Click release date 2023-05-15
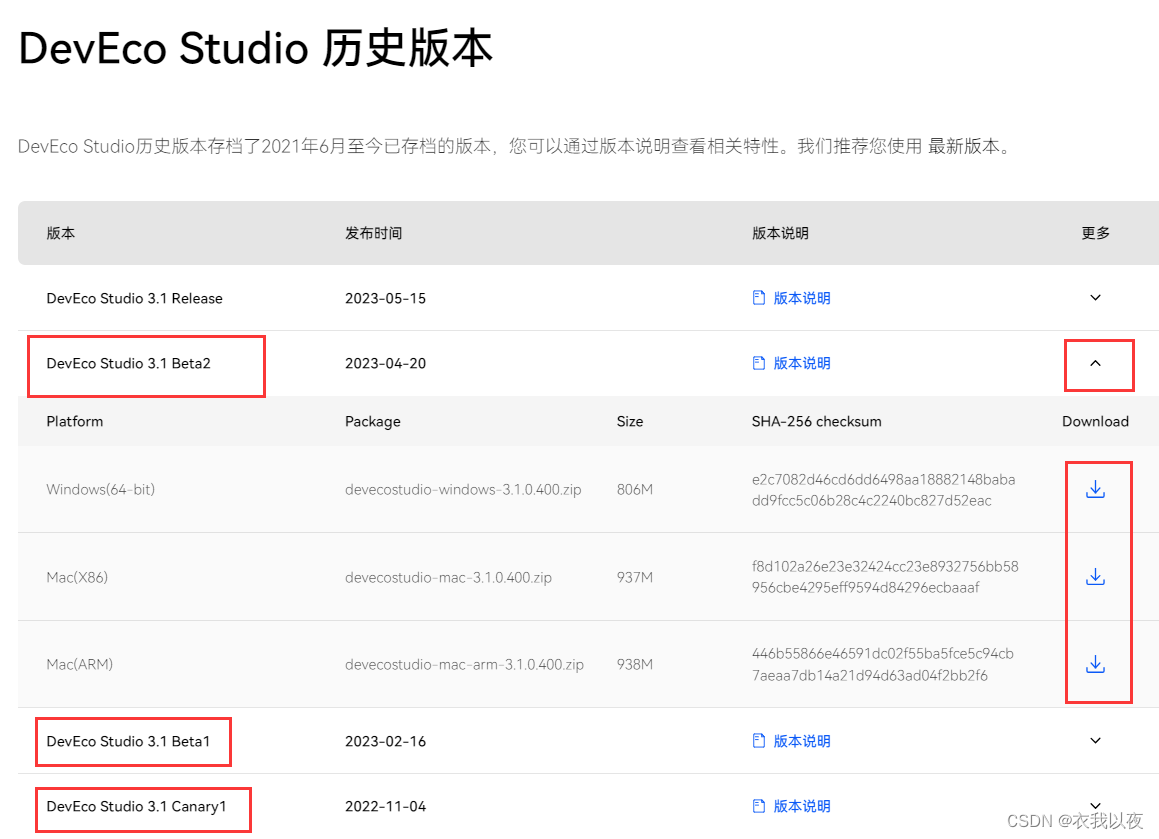 (386, 298)
